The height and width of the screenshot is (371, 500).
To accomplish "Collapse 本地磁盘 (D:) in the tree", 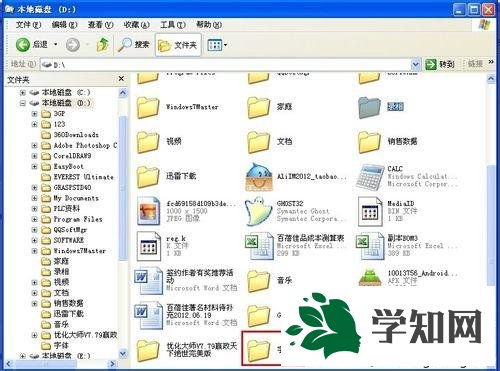I will click(x=23, y=103).
